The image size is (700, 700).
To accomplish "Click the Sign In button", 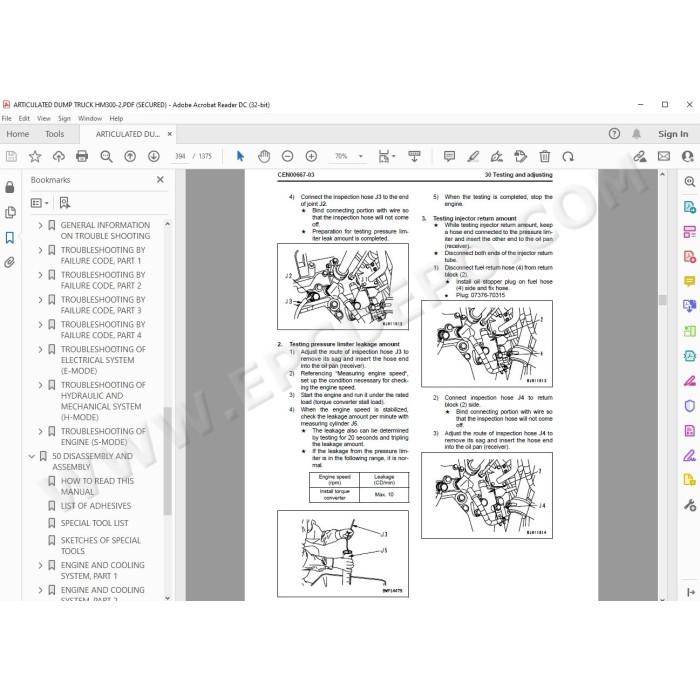I will (x=673, y=134).
